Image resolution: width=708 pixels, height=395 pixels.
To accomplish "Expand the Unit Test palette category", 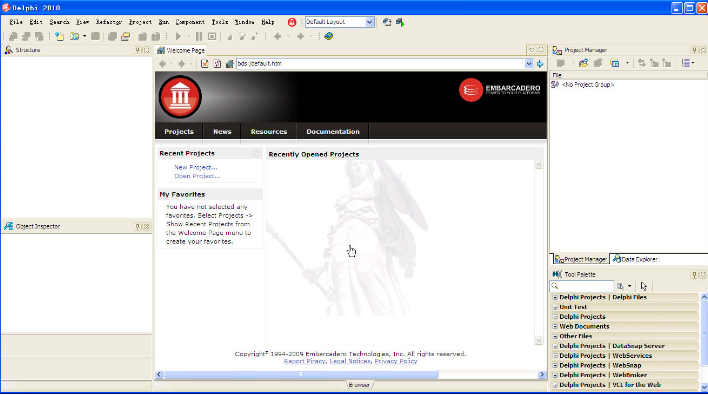I will pos(555,307).
